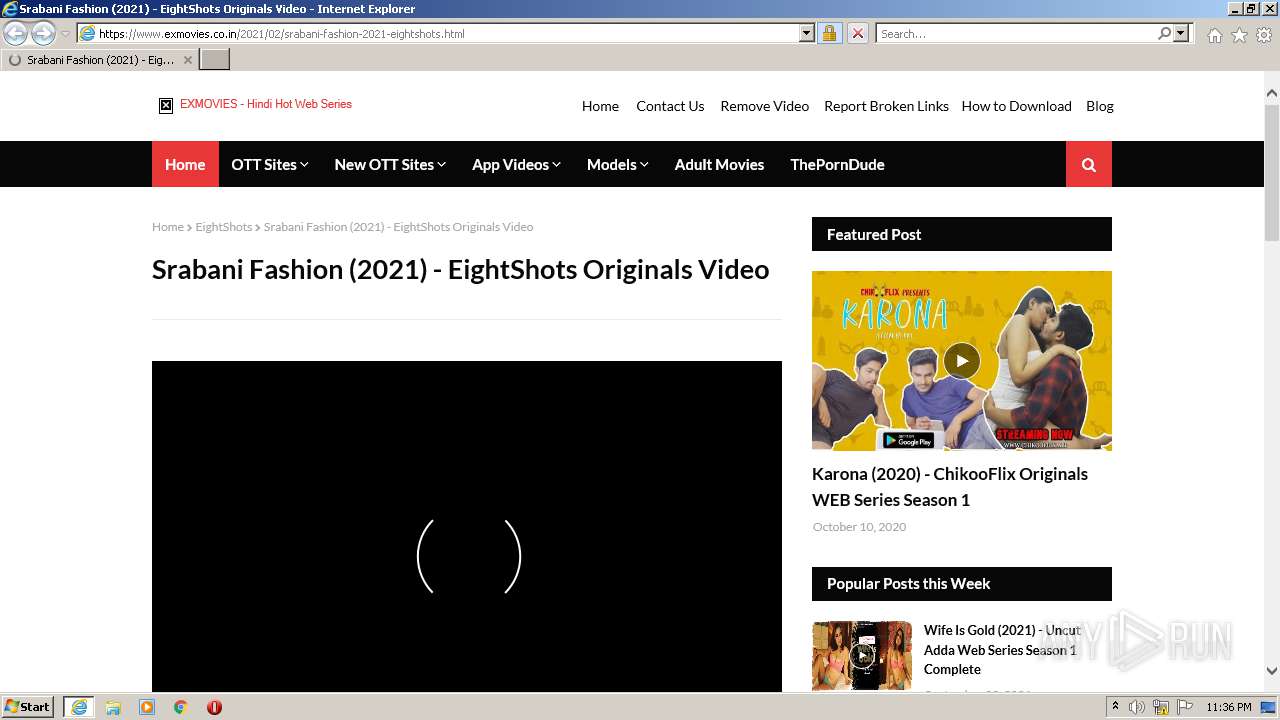Open Wife Is Gold (2021) post title

coord(1002,650)
